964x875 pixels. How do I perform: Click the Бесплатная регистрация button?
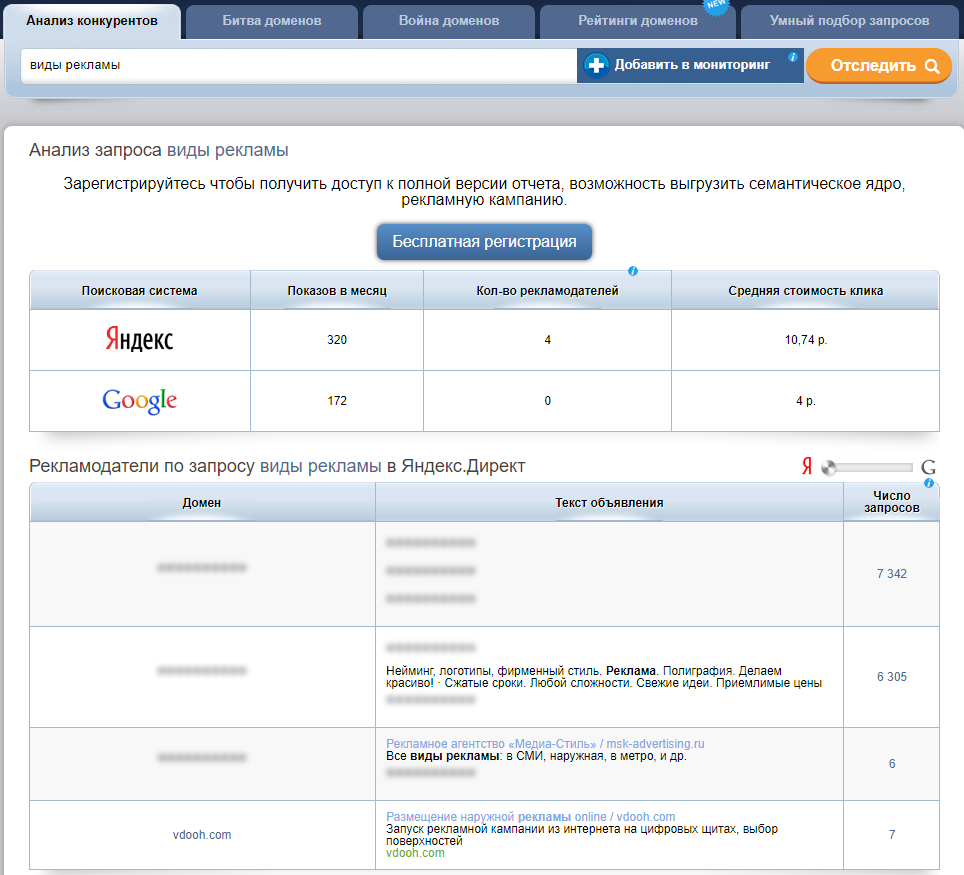tap(484, 242)
